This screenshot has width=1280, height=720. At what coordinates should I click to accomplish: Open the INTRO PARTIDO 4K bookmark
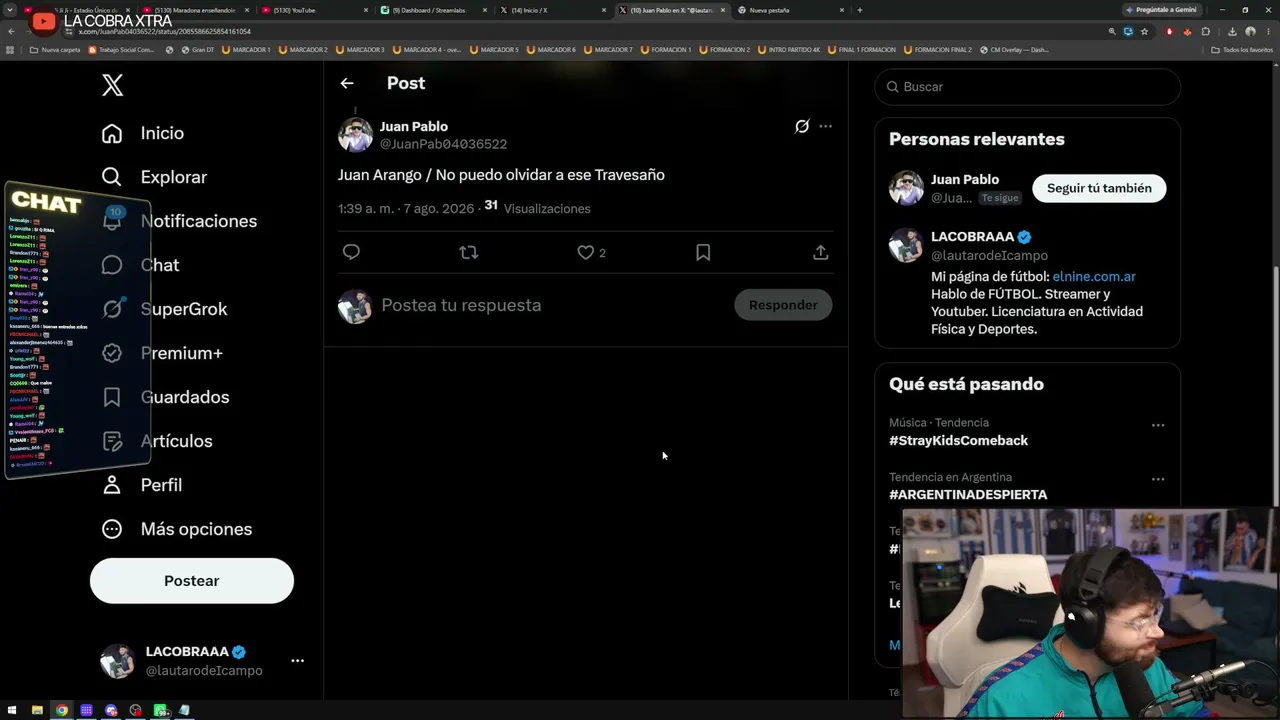[790, 49]
